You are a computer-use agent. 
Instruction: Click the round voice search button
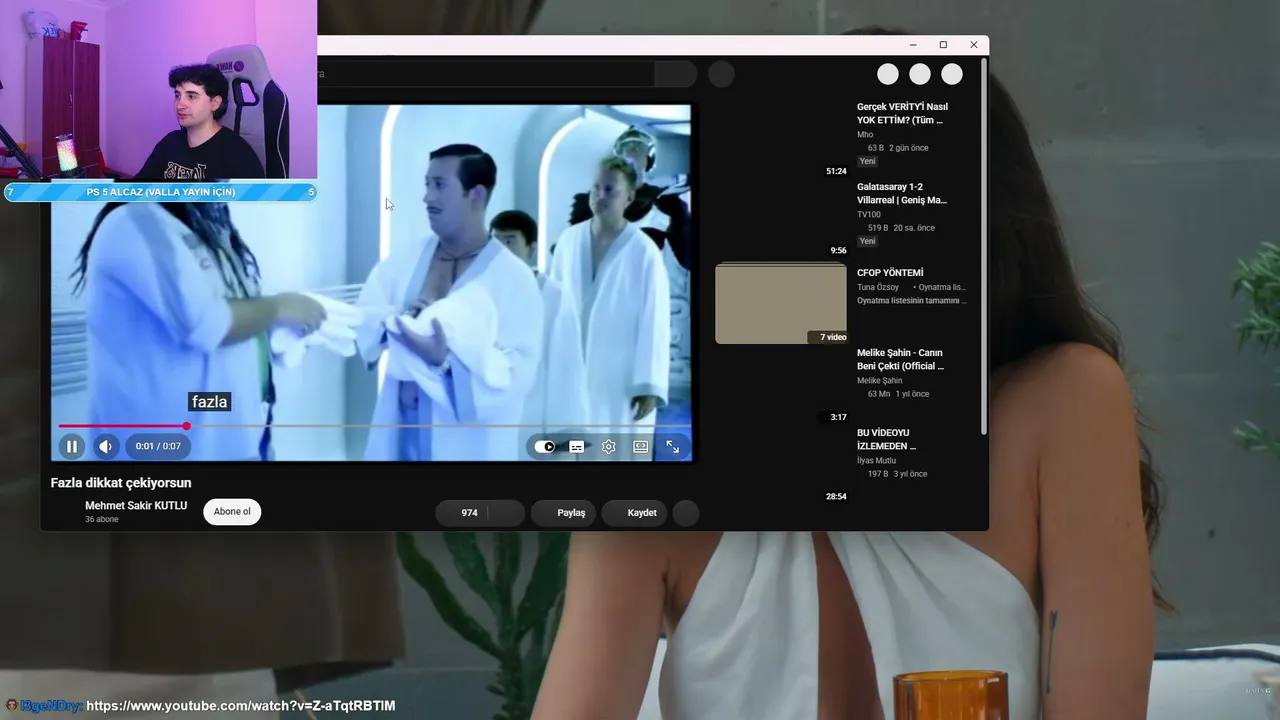(721, 74)
